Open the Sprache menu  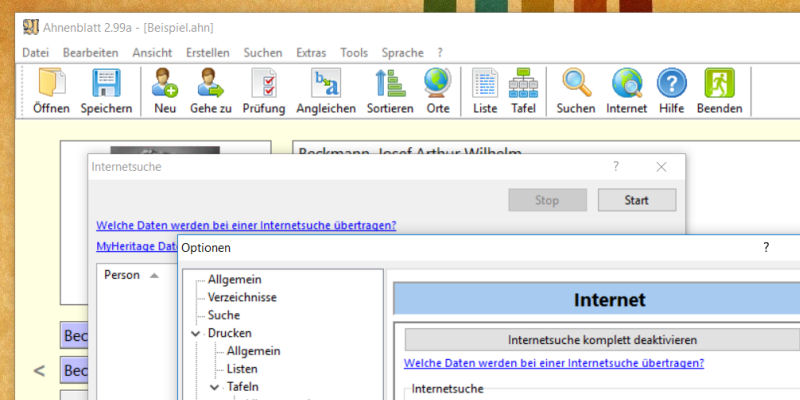403,53
